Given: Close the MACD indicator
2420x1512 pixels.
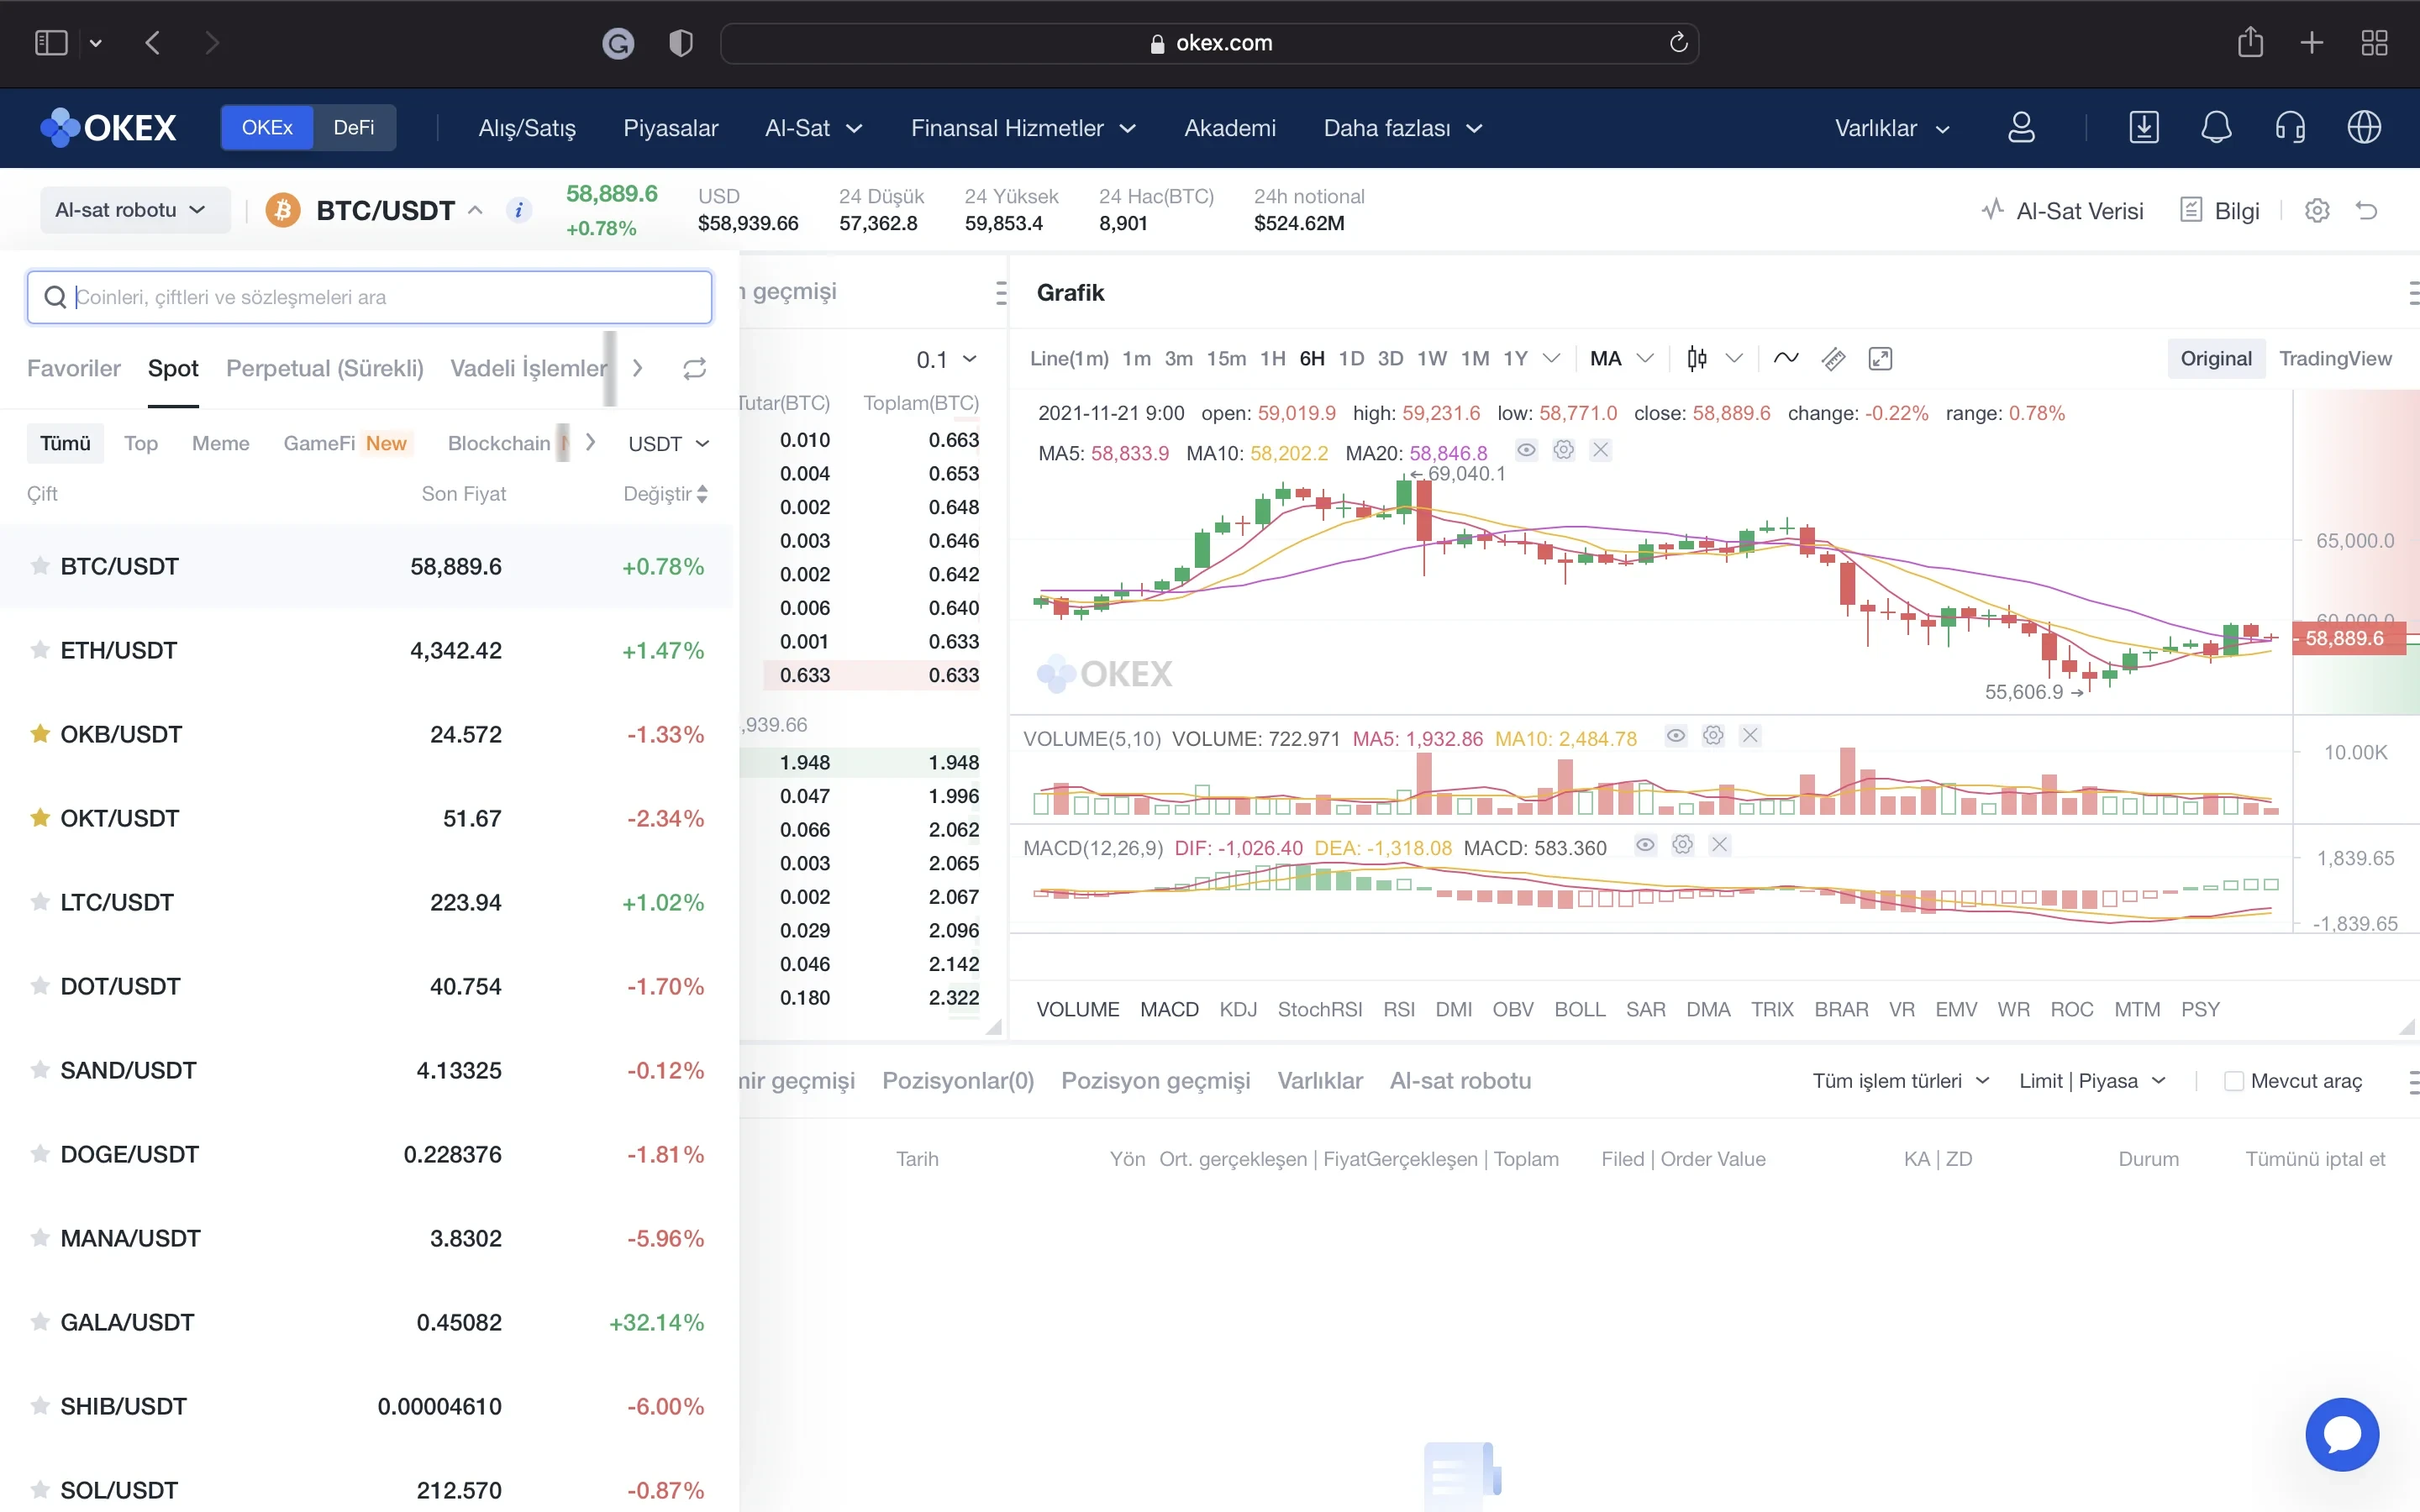Looking at the screenshot, I should pos(1719,845).
